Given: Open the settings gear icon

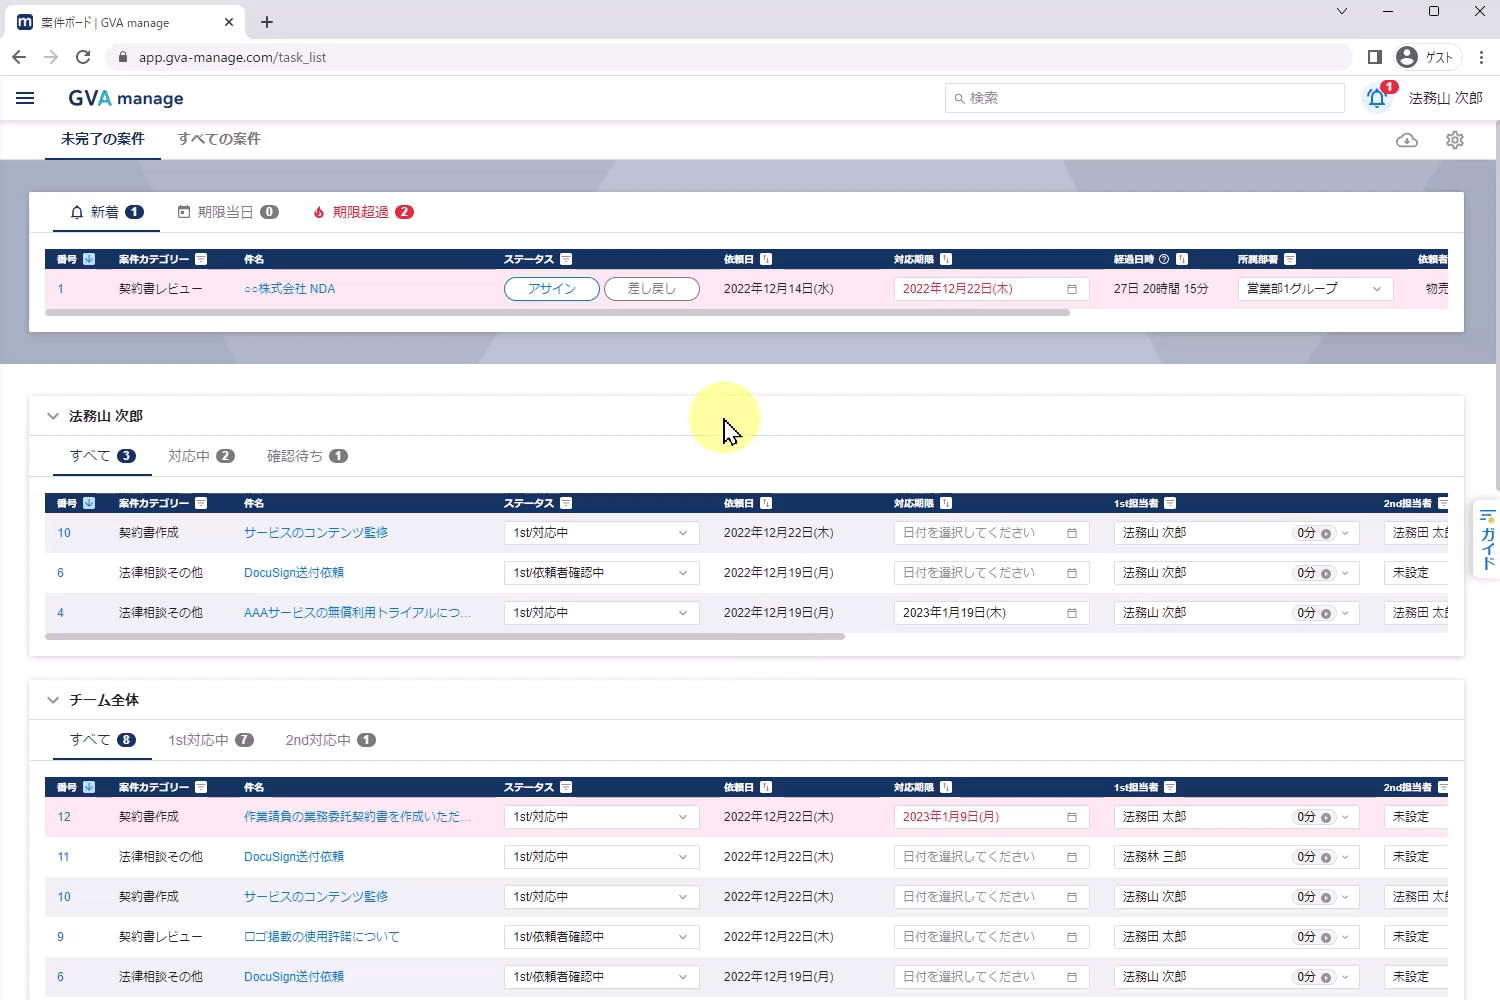Looking at the screenshot, I should pyautogui.click(x=1455, y=140).
